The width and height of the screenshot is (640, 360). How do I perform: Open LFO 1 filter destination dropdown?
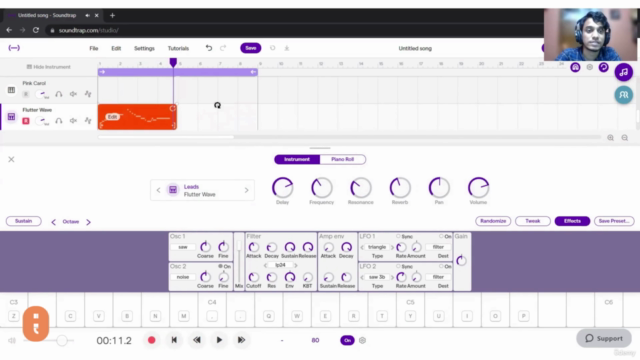point(438,247)
